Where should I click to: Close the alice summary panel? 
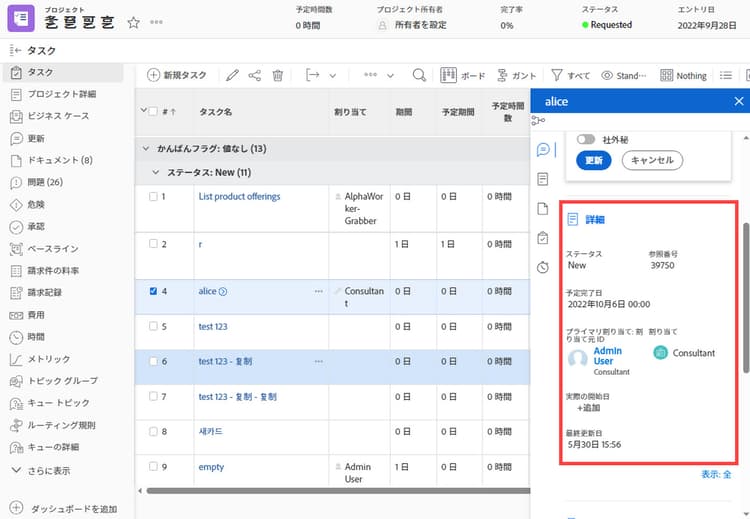(x=739, y=101)
